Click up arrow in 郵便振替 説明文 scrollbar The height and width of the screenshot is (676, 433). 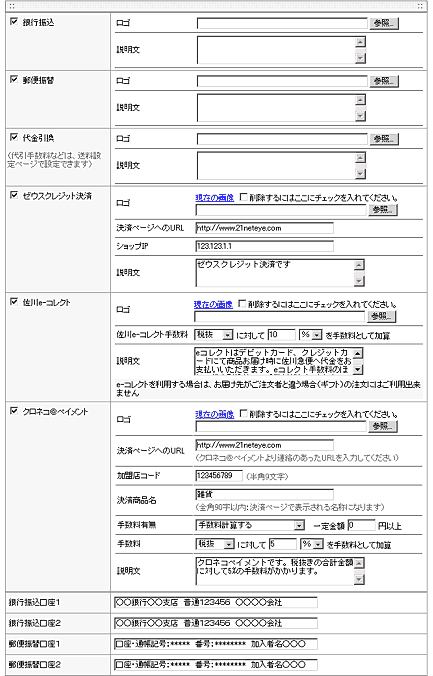click(x=361, y=100)
